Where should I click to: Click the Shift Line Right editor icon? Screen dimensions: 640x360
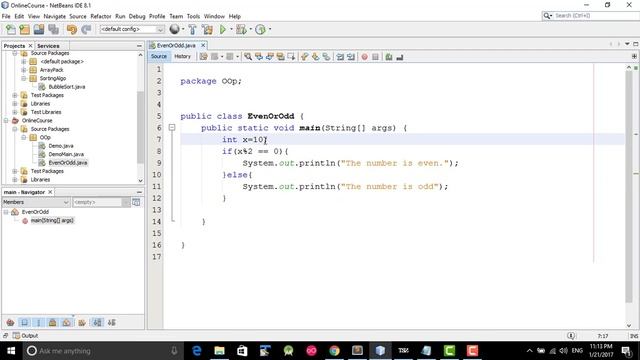point(351,57)
